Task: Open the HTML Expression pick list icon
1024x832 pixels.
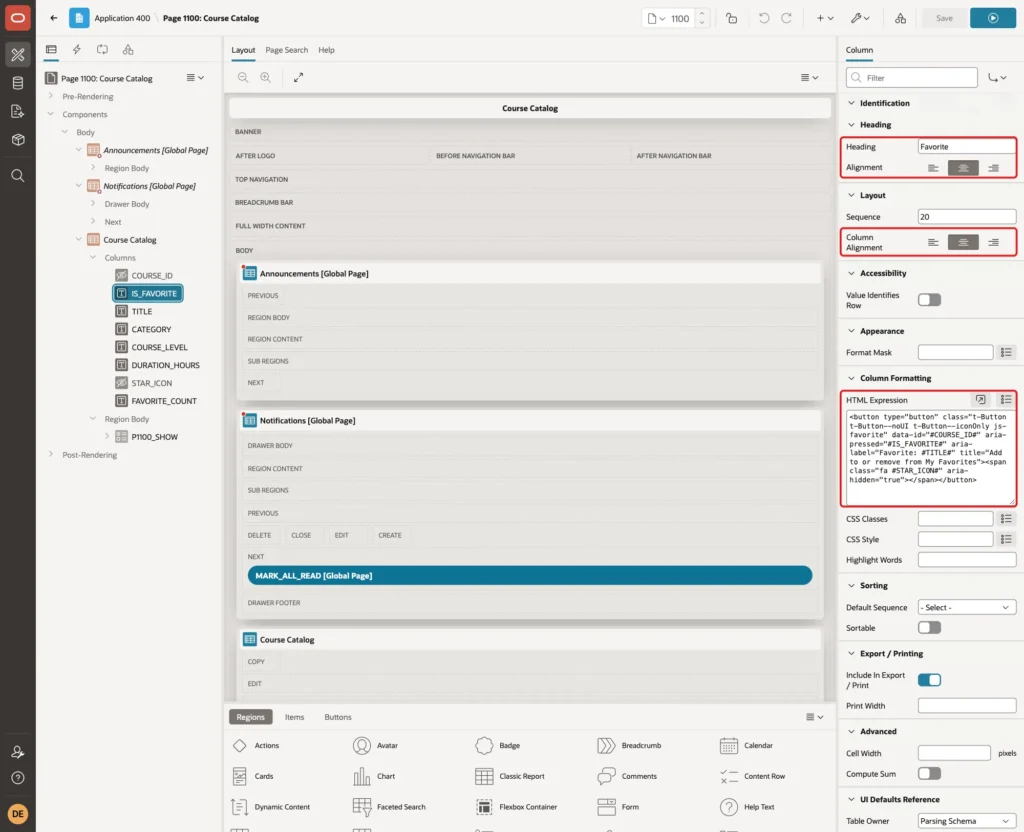Action: pos(1006,400)
